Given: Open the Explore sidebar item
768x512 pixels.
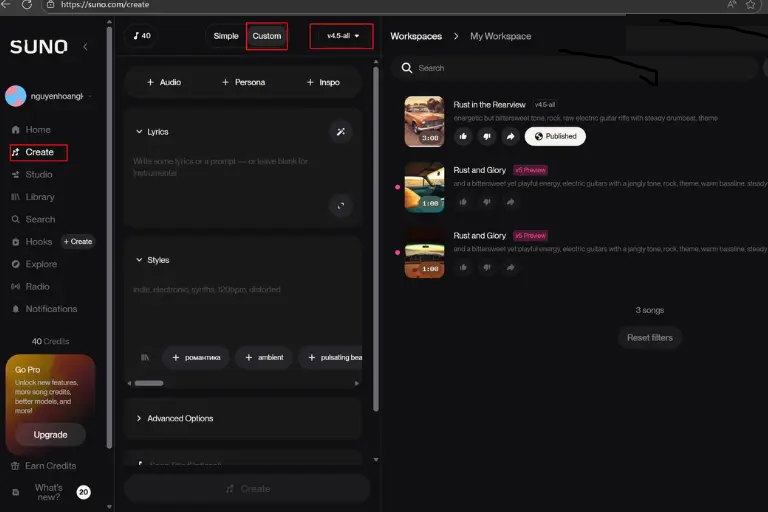Looking at the screenshot, I should (x=34, y=264).
